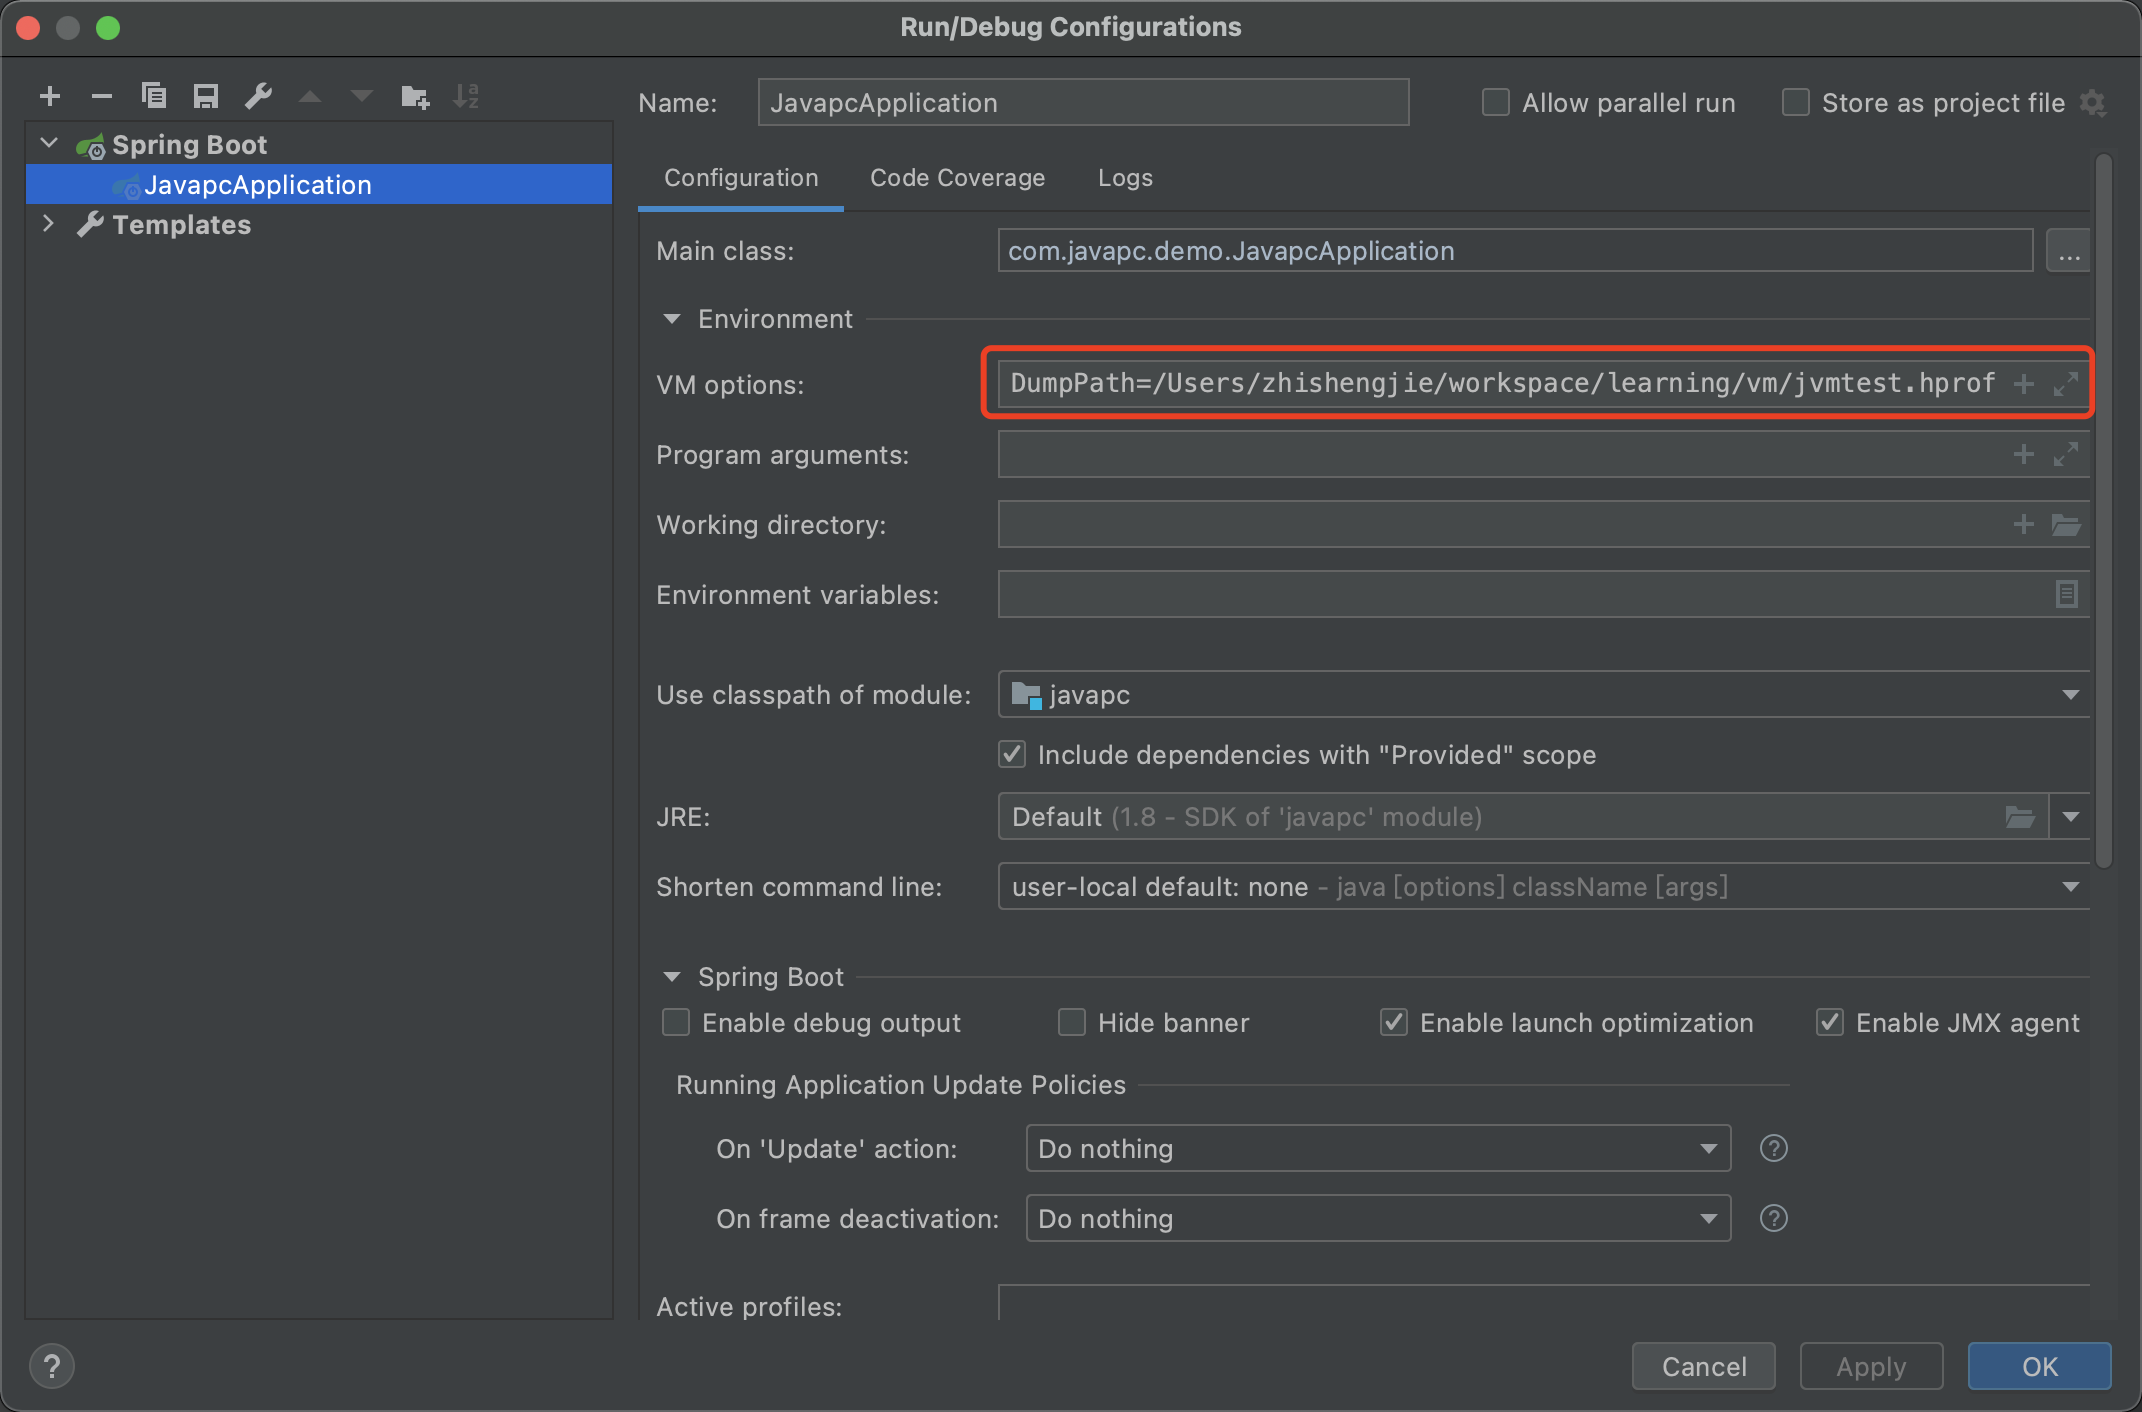
Task: Click the vertical scrollbar of the configuration panel
Action: click(2103, 510)
